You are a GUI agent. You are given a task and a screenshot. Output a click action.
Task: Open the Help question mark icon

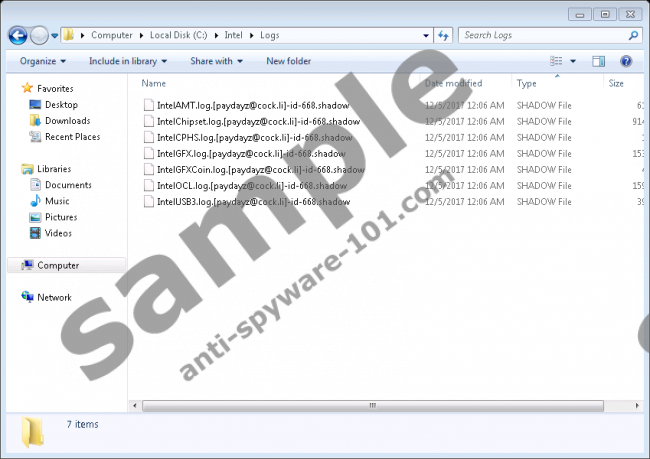click(626, 61)
